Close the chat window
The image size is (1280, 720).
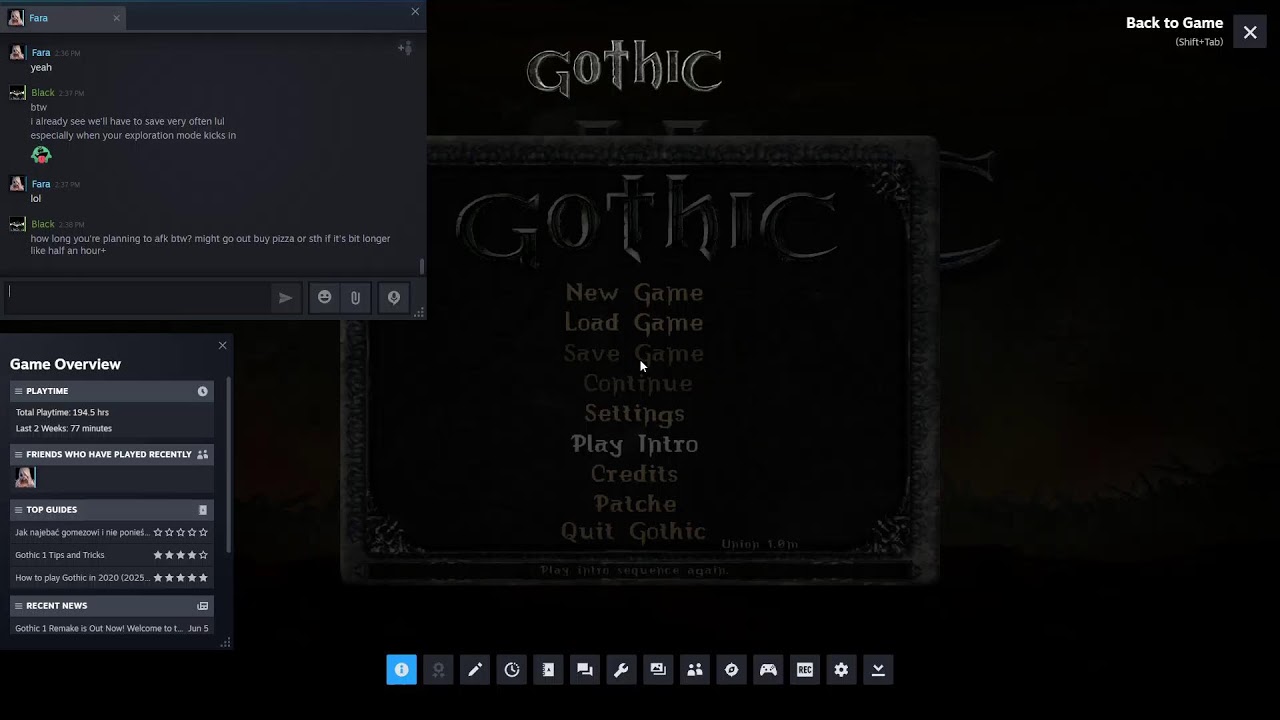click(x=415, y=12)
